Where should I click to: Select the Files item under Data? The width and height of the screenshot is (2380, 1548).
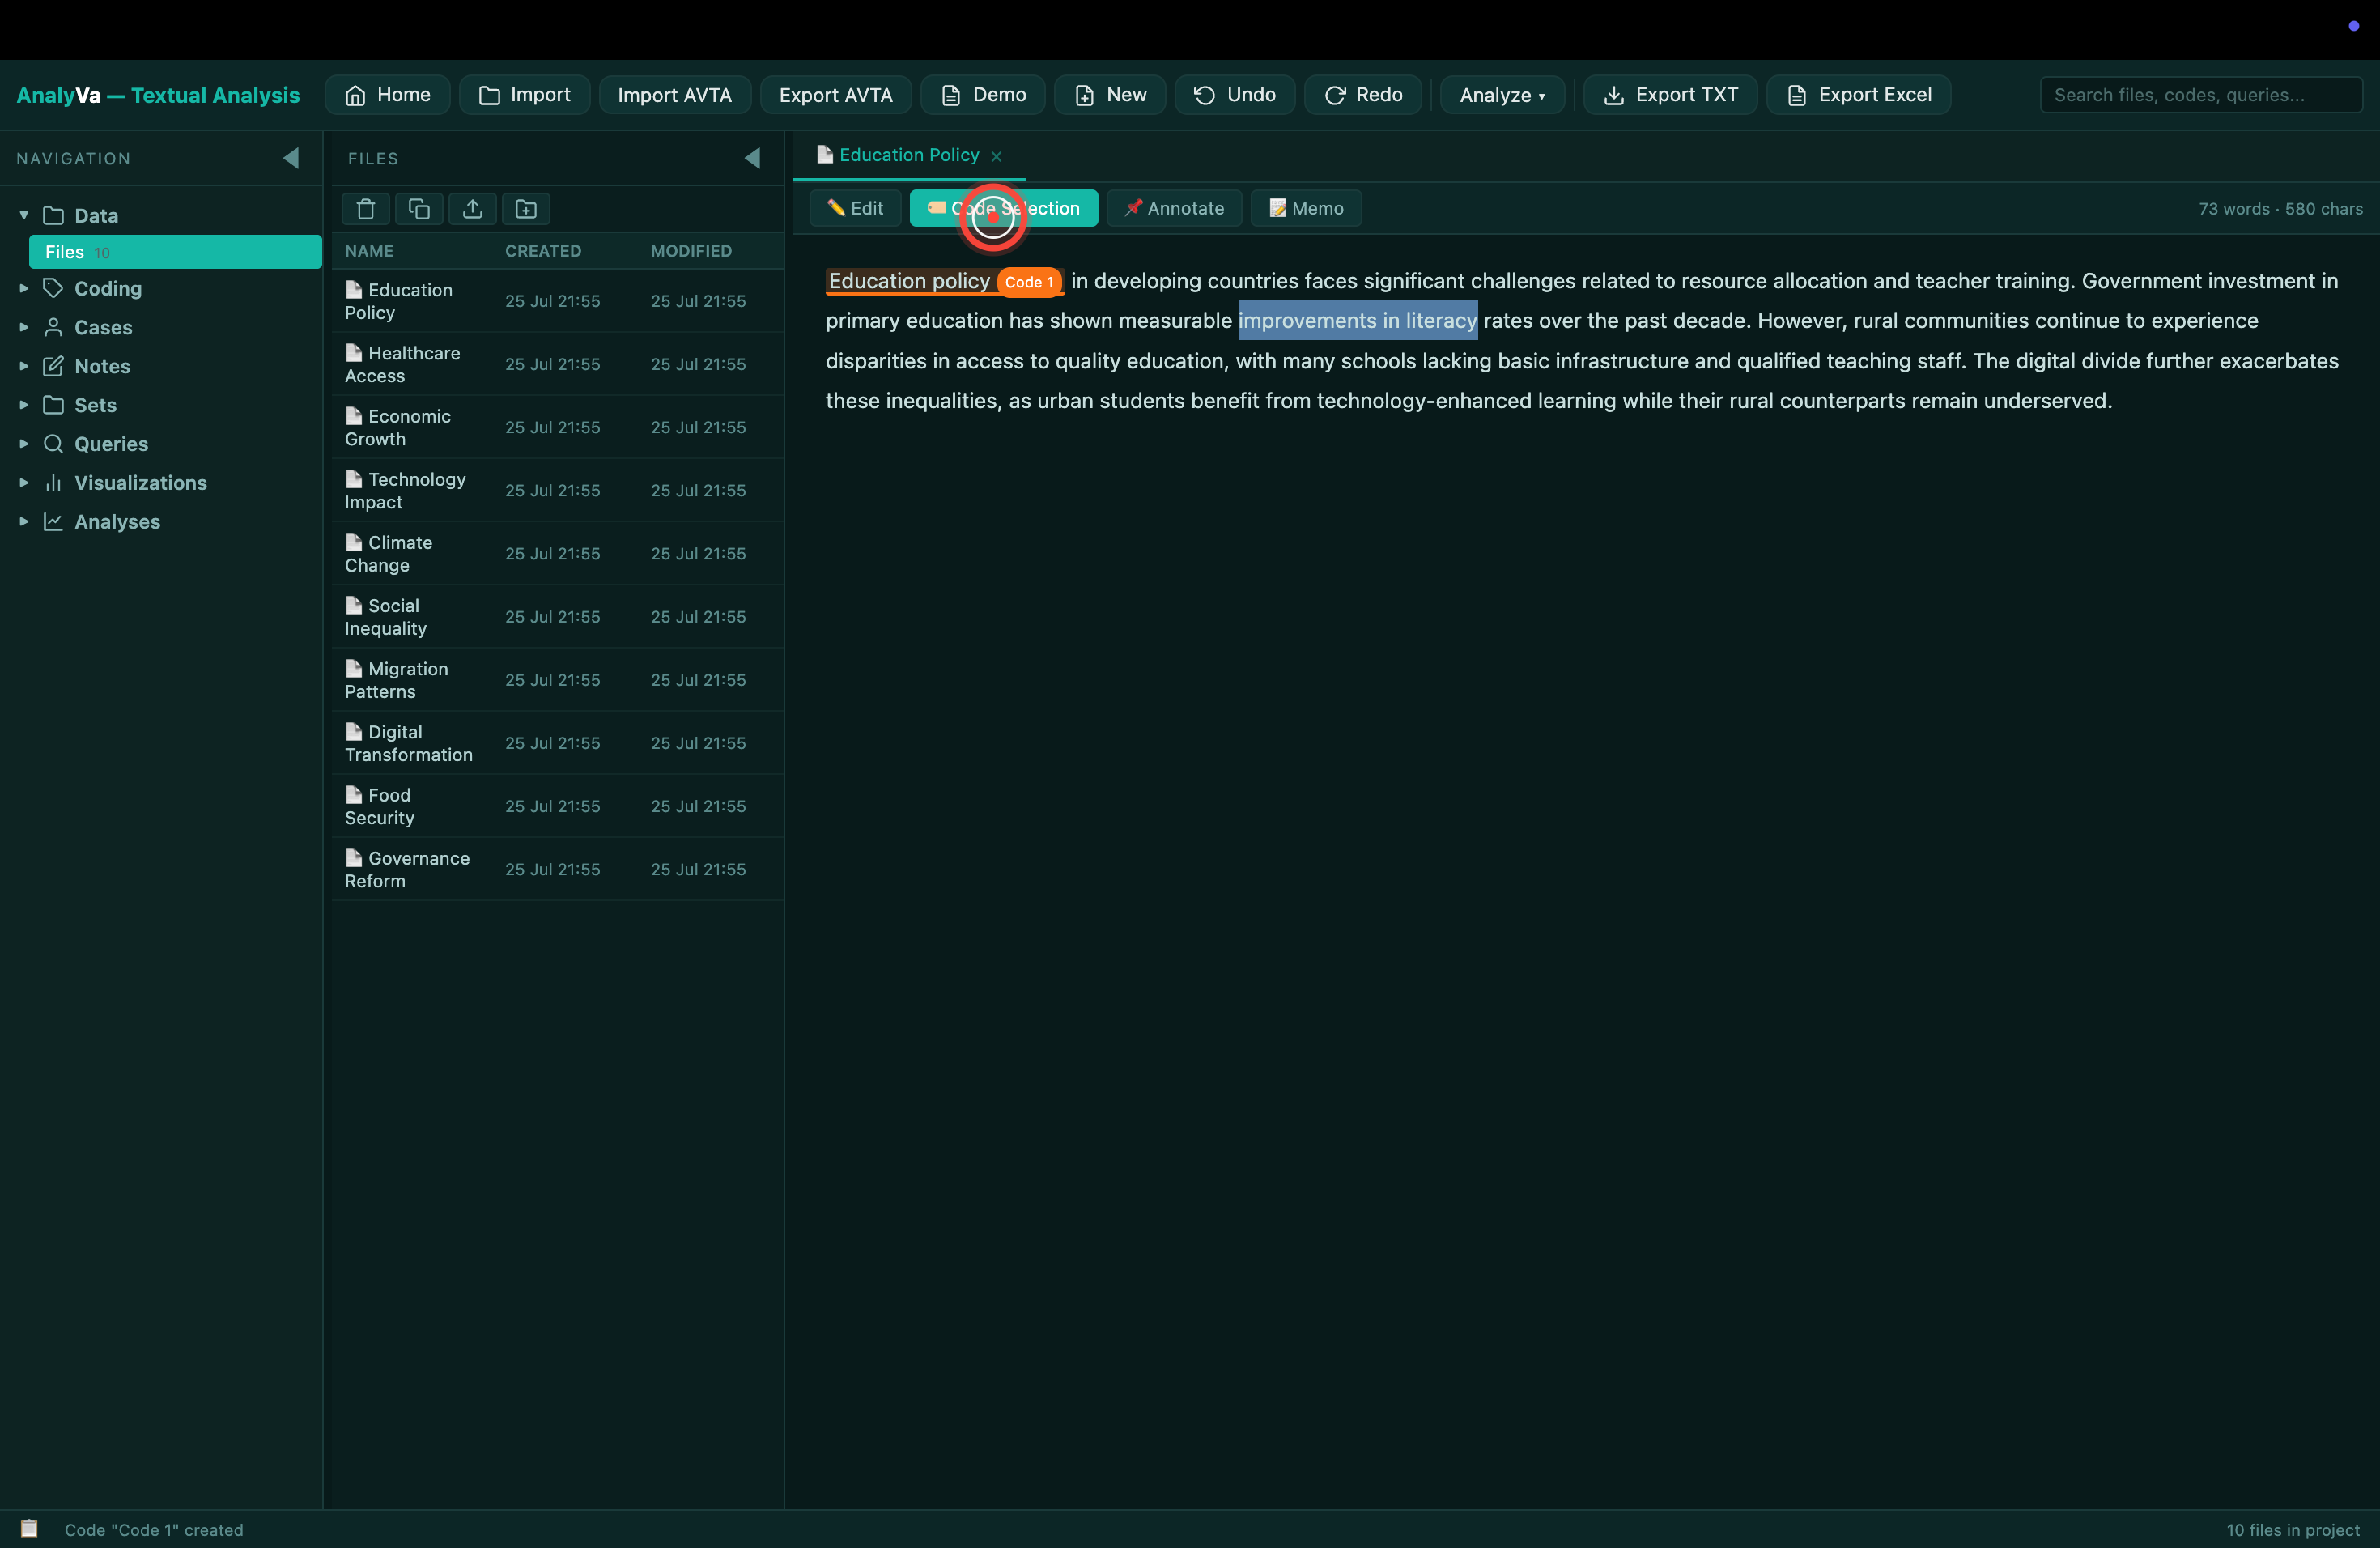pyautogui.click(x=175, y=252)
